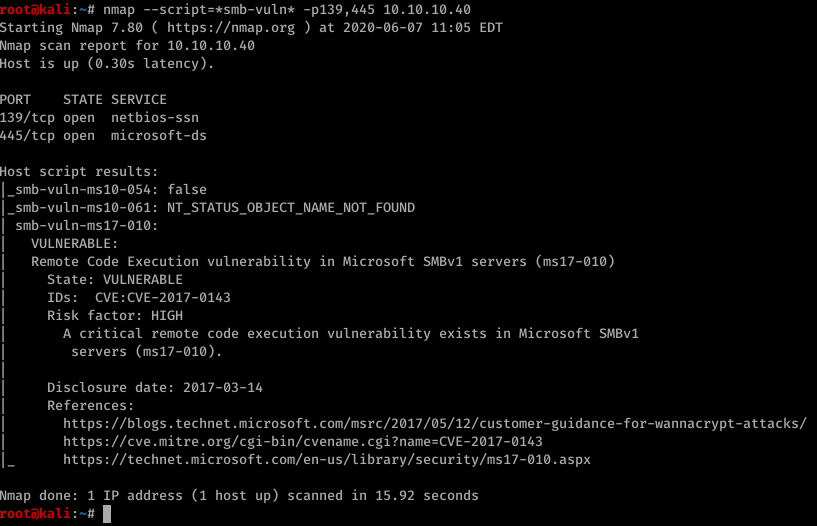Click the 445/tcp open microsoft-ds row

pos(103,136)
